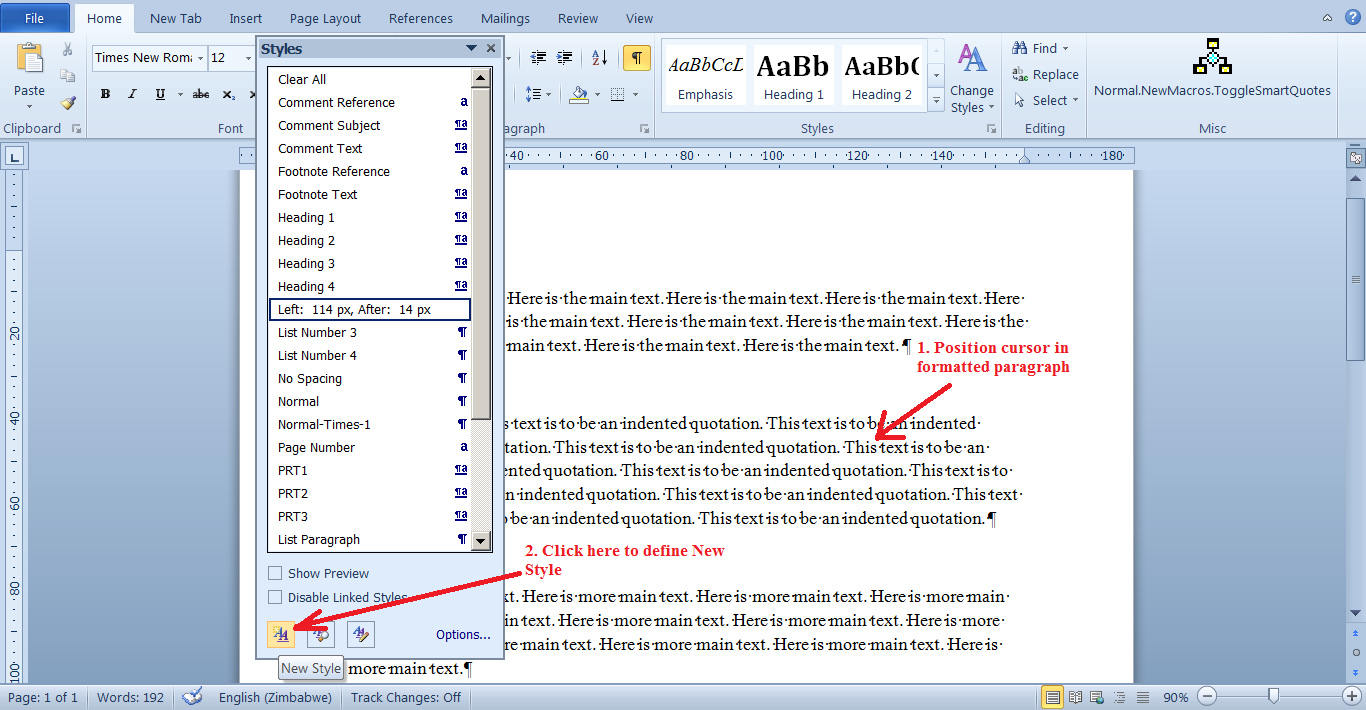Click the Cut scissors icon
Screen dimensions: 1366x710
point(68,50)
